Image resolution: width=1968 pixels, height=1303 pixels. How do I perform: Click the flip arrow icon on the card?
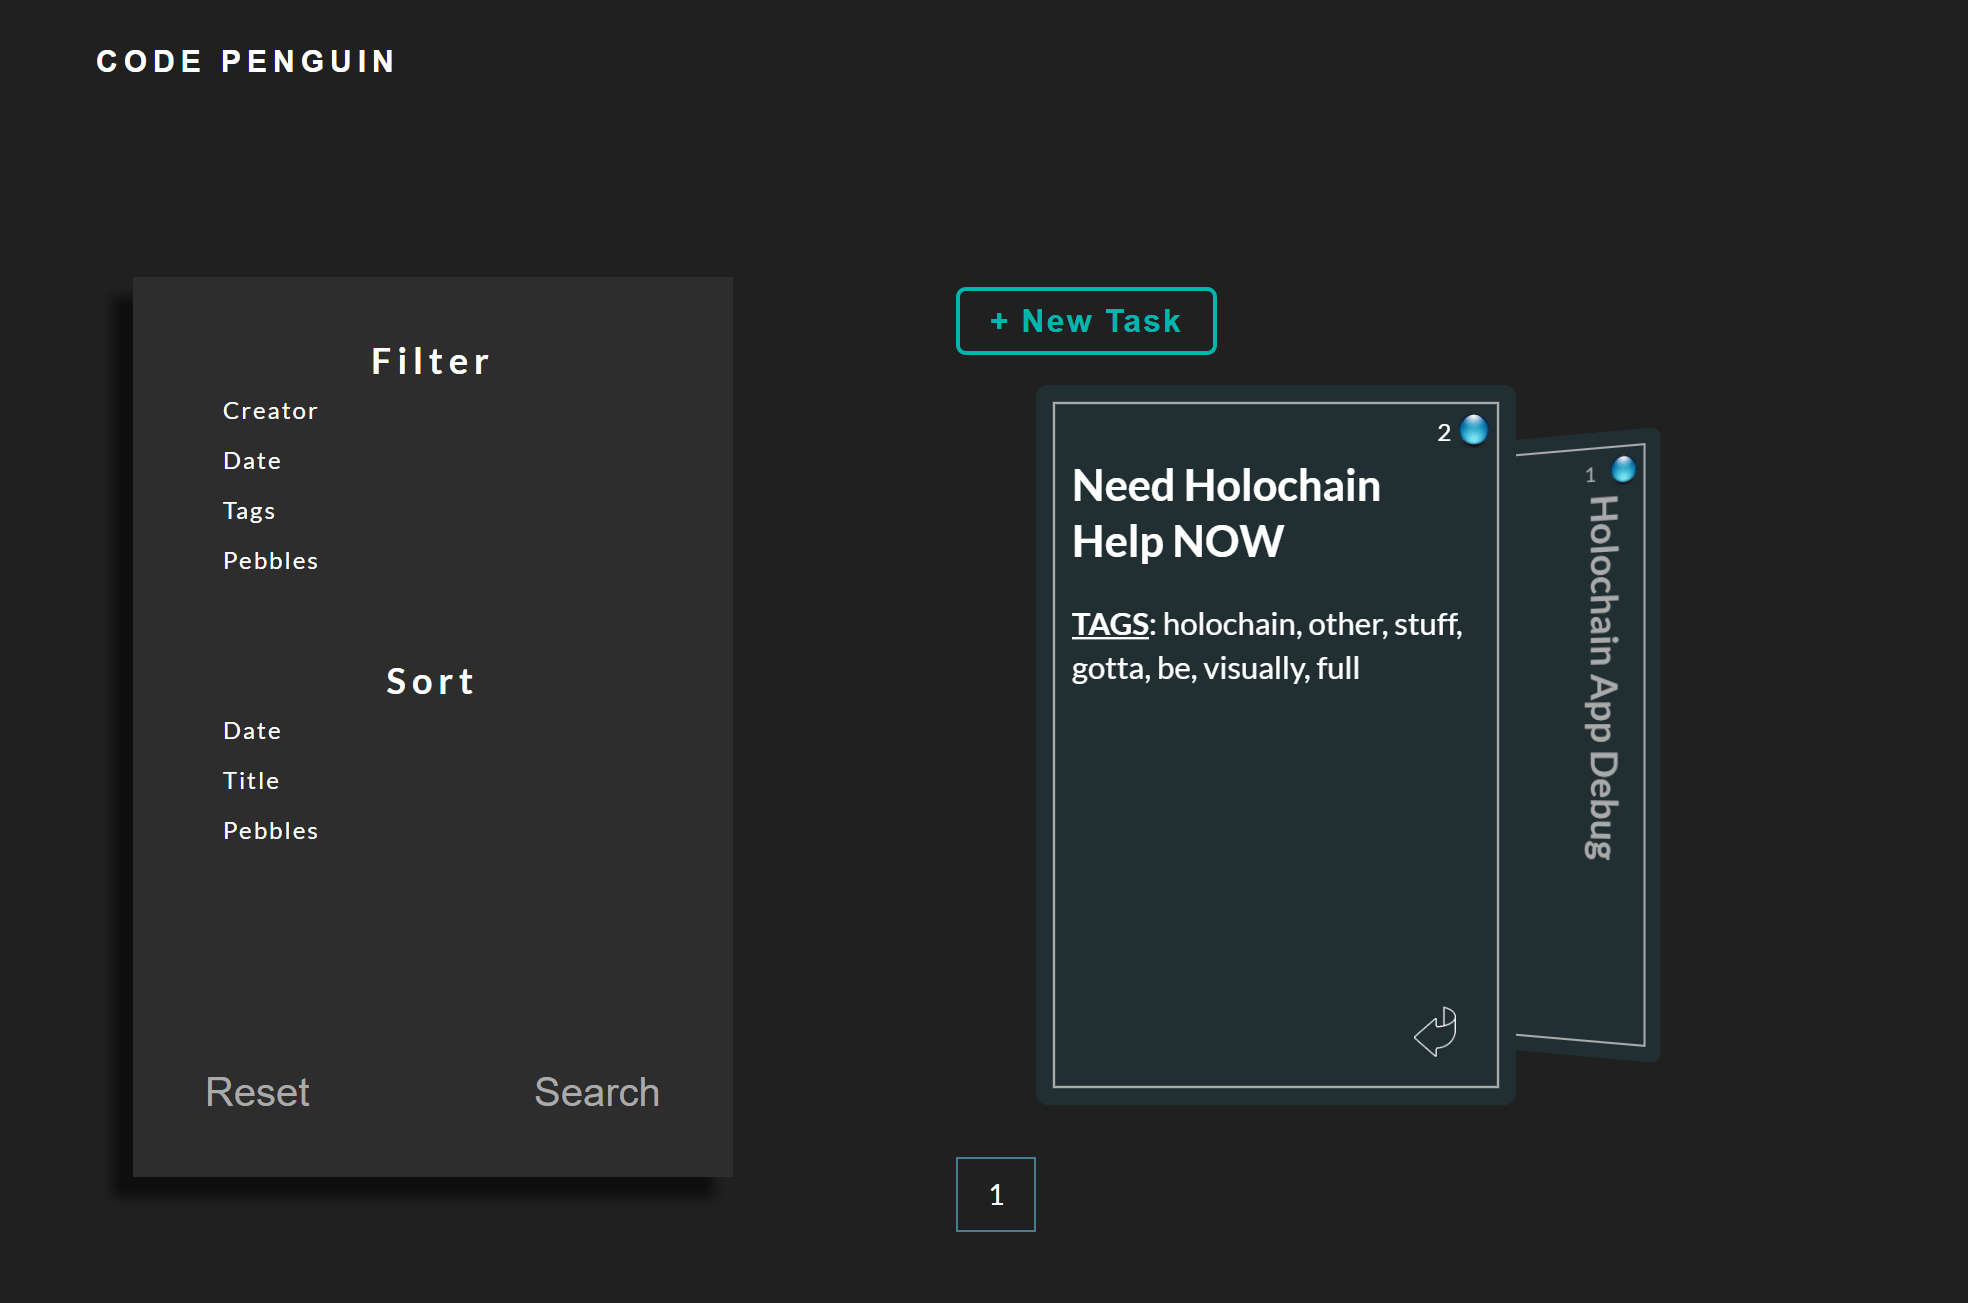point(1436,1031)
